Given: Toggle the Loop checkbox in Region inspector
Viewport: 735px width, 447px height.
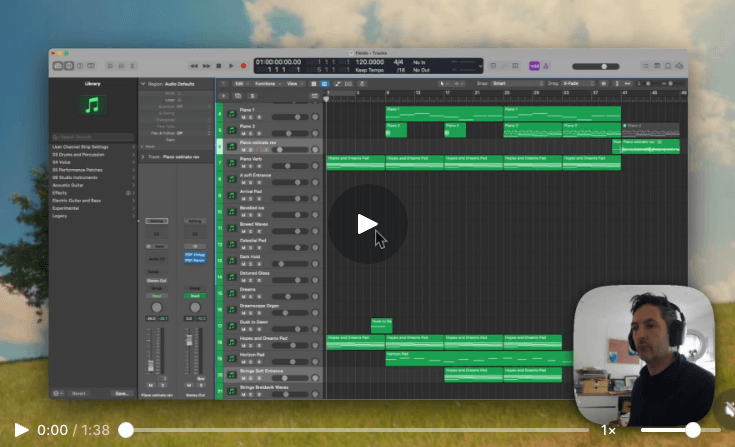Looking at the screenshot, I should [180, 100].
